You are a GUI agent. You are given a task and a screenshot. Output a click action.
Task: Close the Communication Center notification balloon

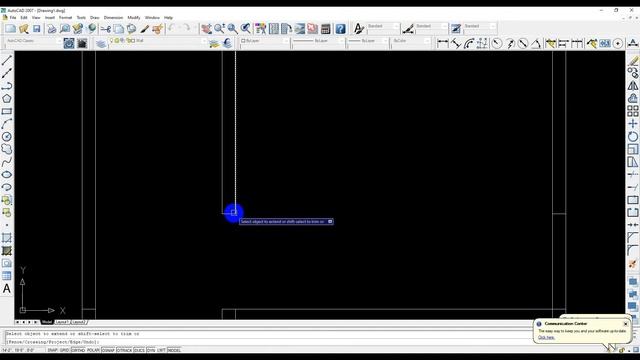626,324
